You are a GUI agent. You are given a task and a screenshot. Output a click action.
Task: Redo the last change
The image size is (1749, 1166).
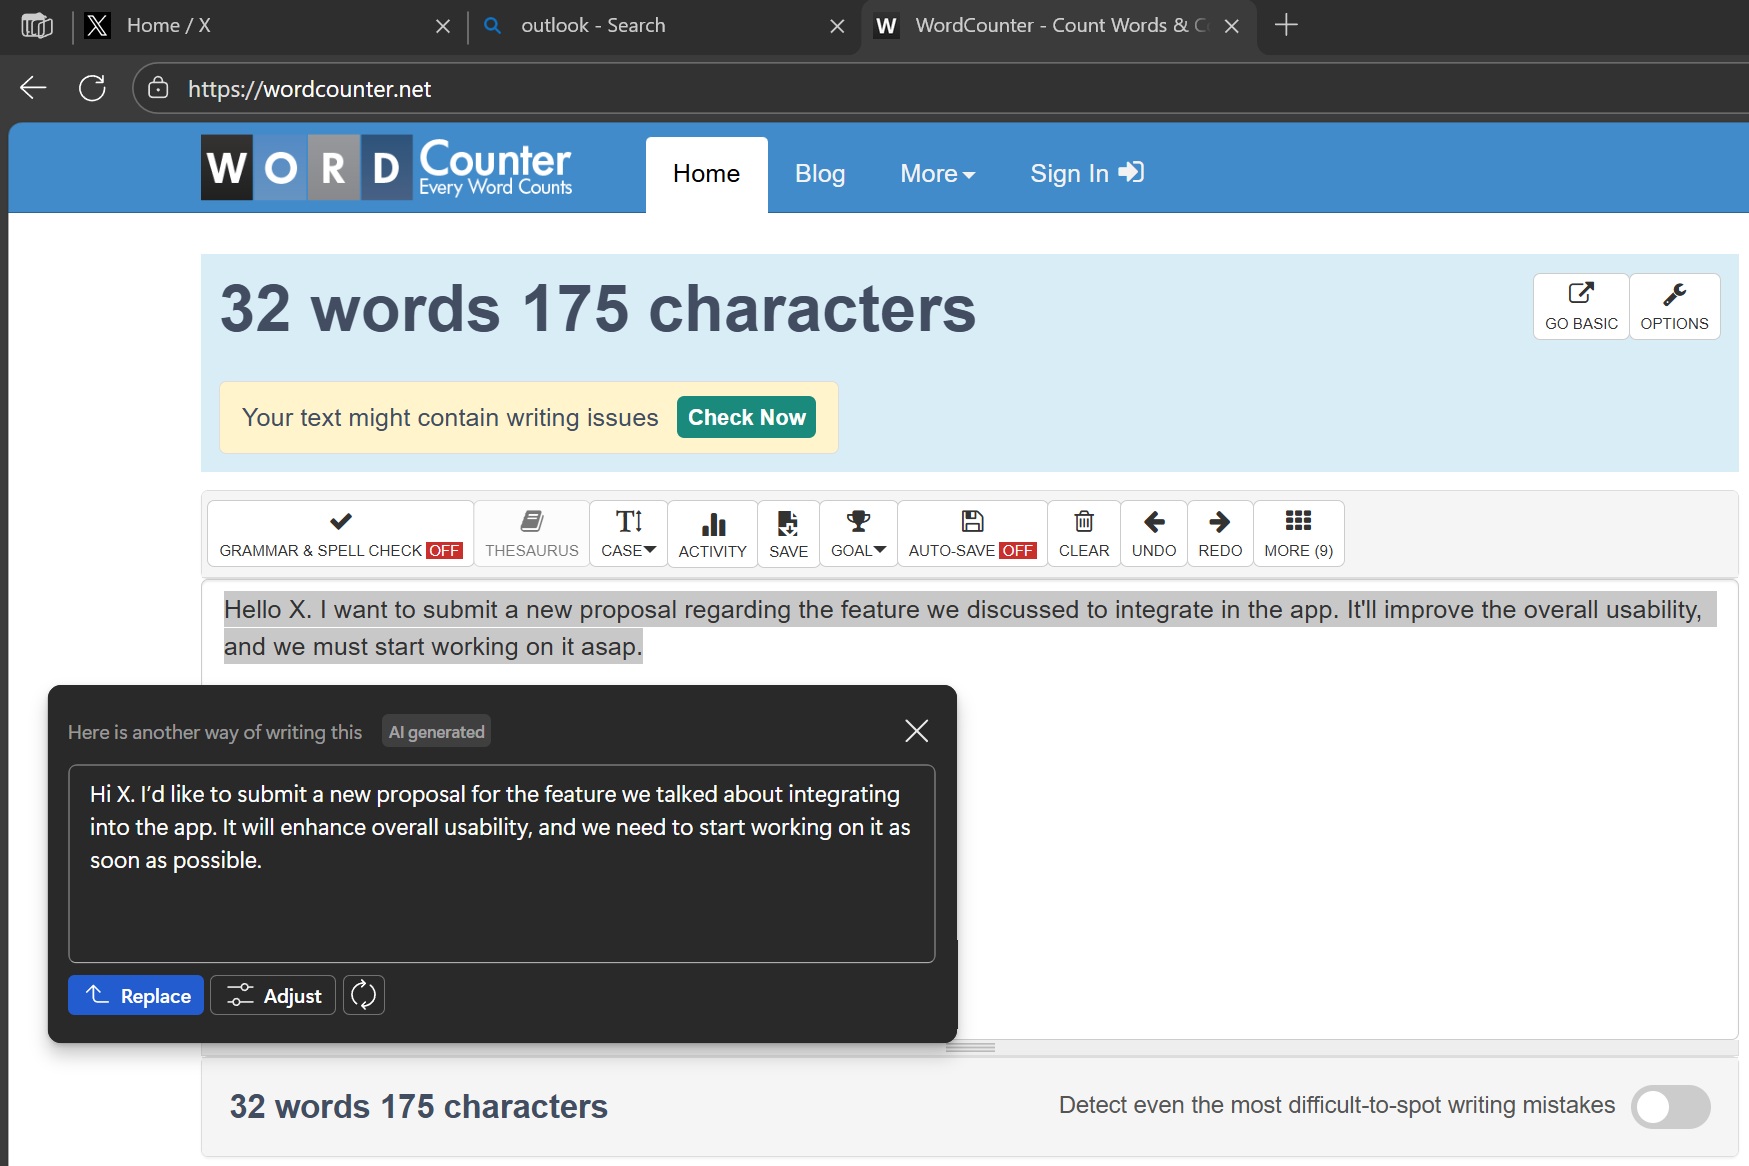[x=1219, y=534]
